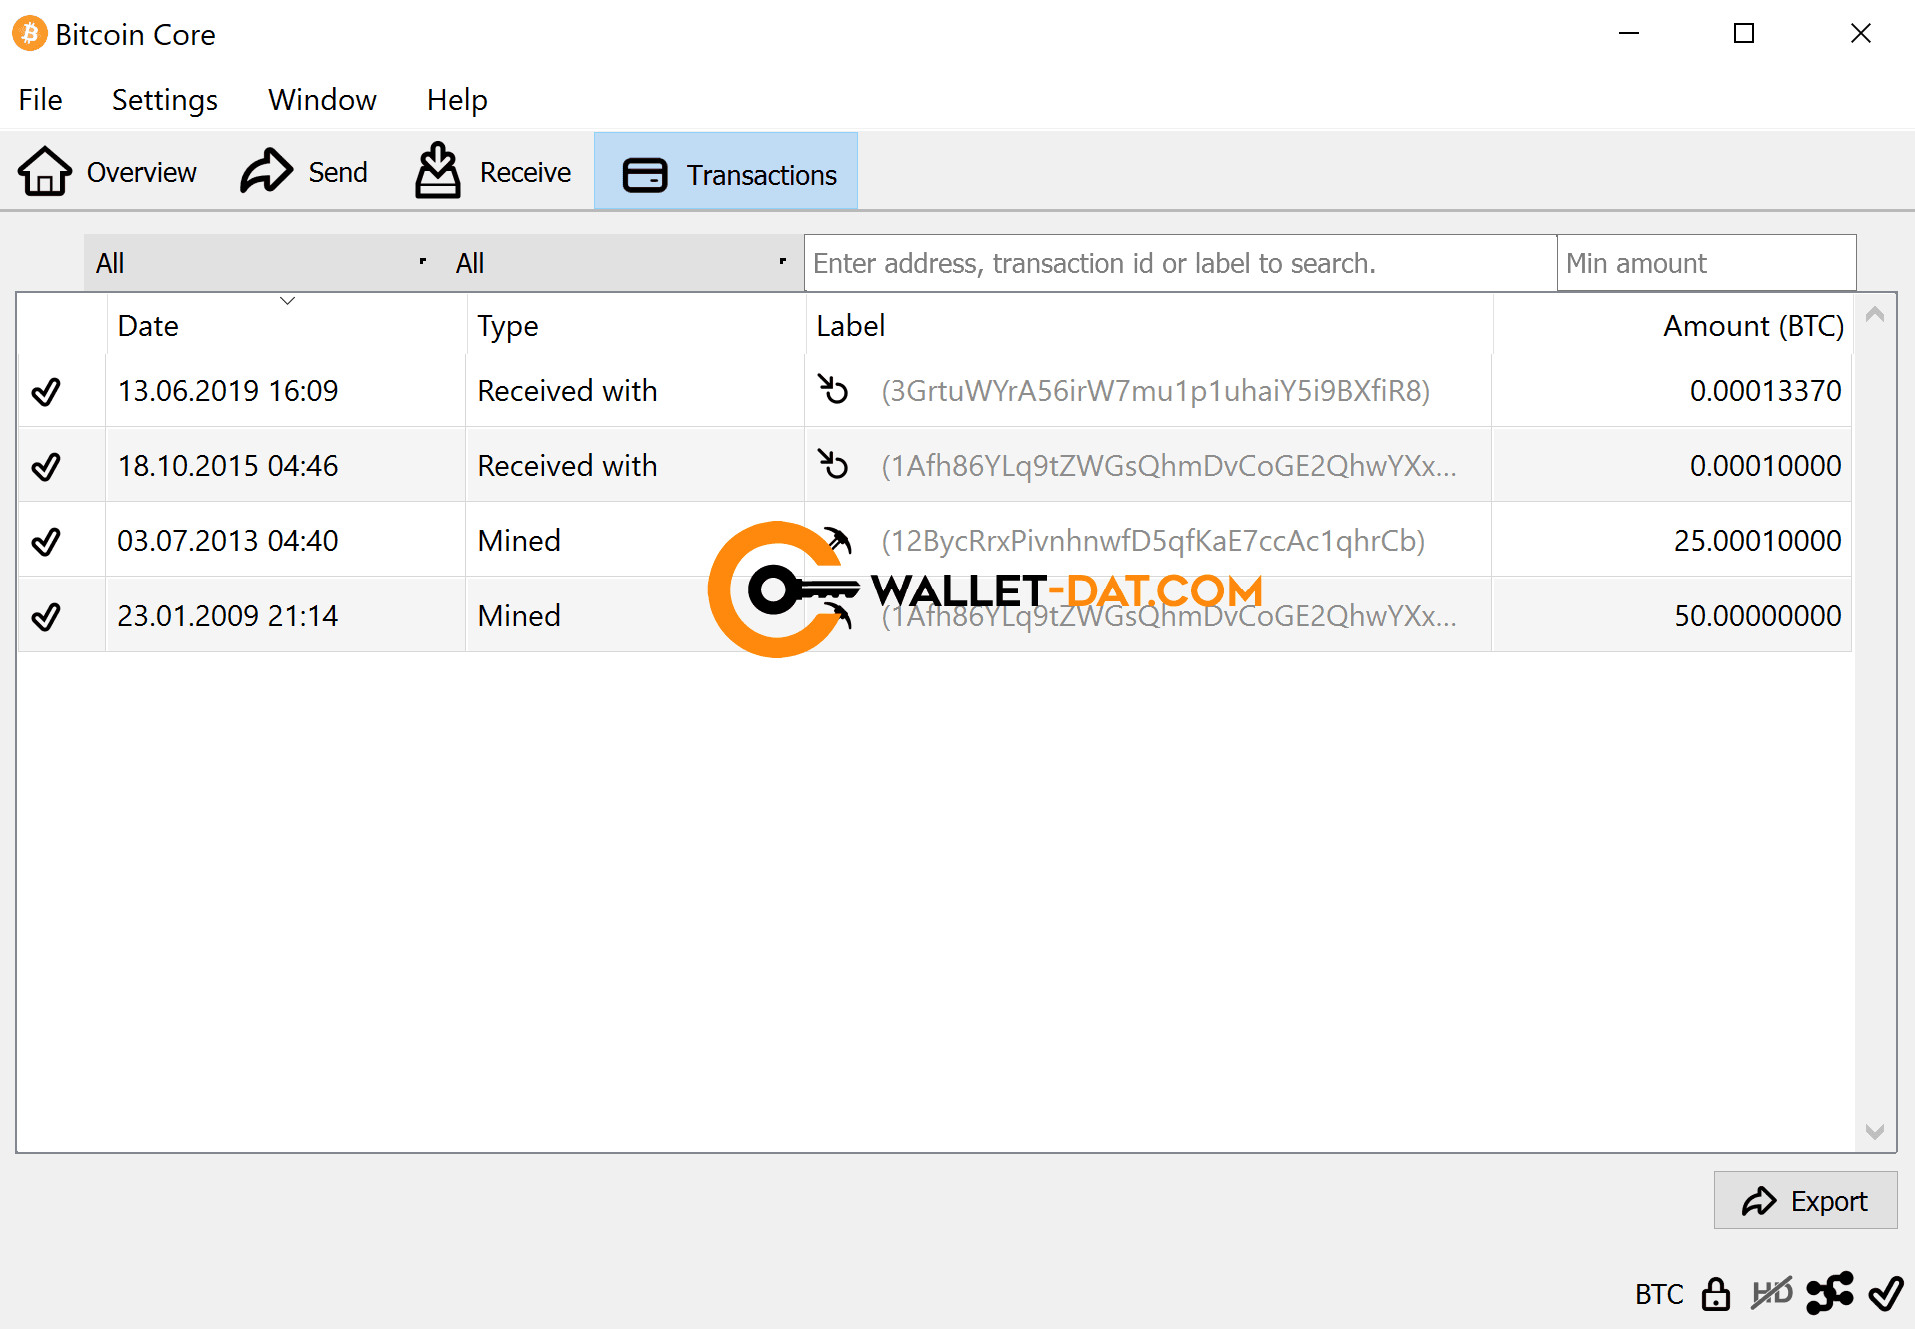Click 'Mined' type on 03.07.2013 row
The width and height of the screenshot is (1915, 1329).
519,541
